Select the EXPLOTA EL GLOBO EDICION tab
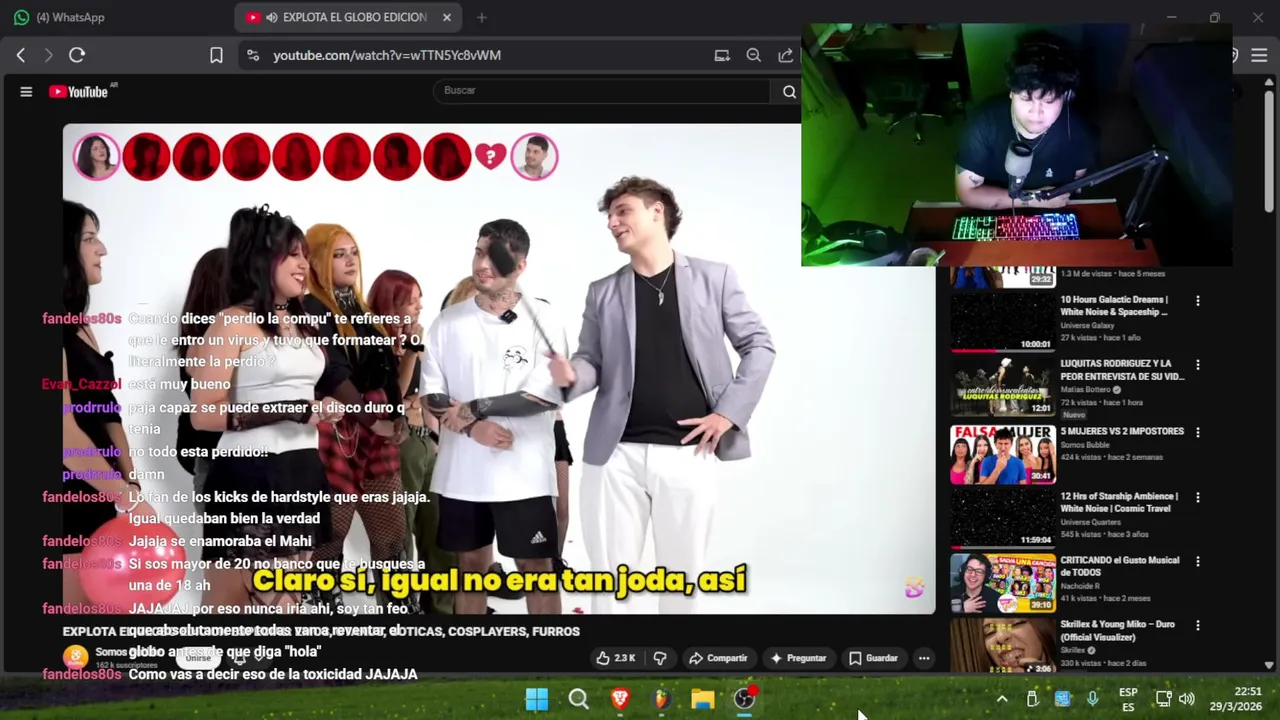Screen dimensions: 1280x720 coord(347,17)
